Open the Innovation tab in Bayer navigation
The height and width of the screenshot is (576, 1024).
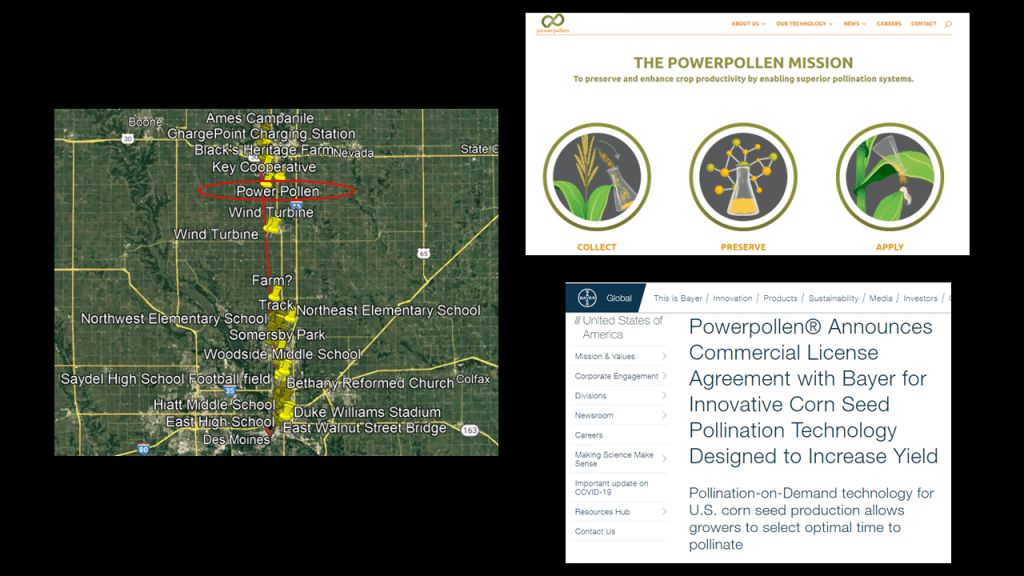pos(732,298)
